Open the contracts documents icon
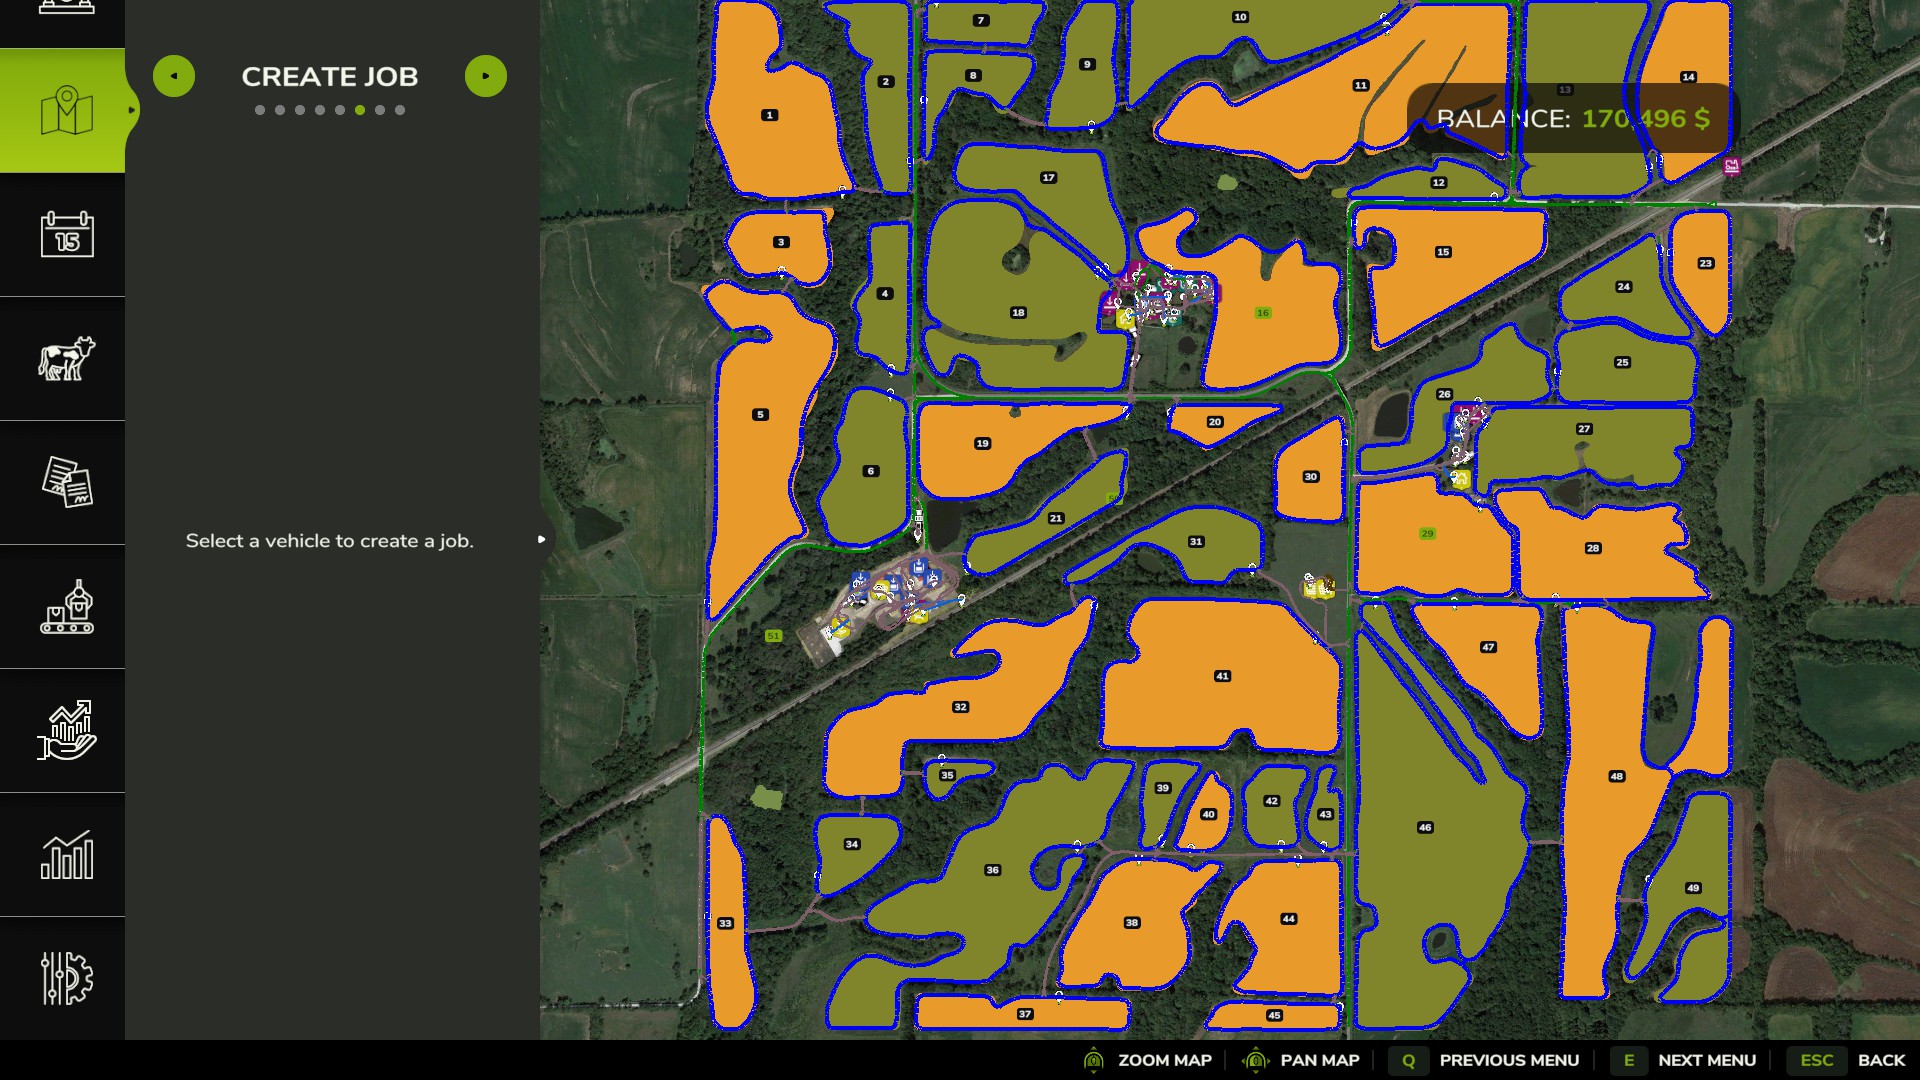The width and height of the screenshot is (1920, 1080). (x=66, y=482)
